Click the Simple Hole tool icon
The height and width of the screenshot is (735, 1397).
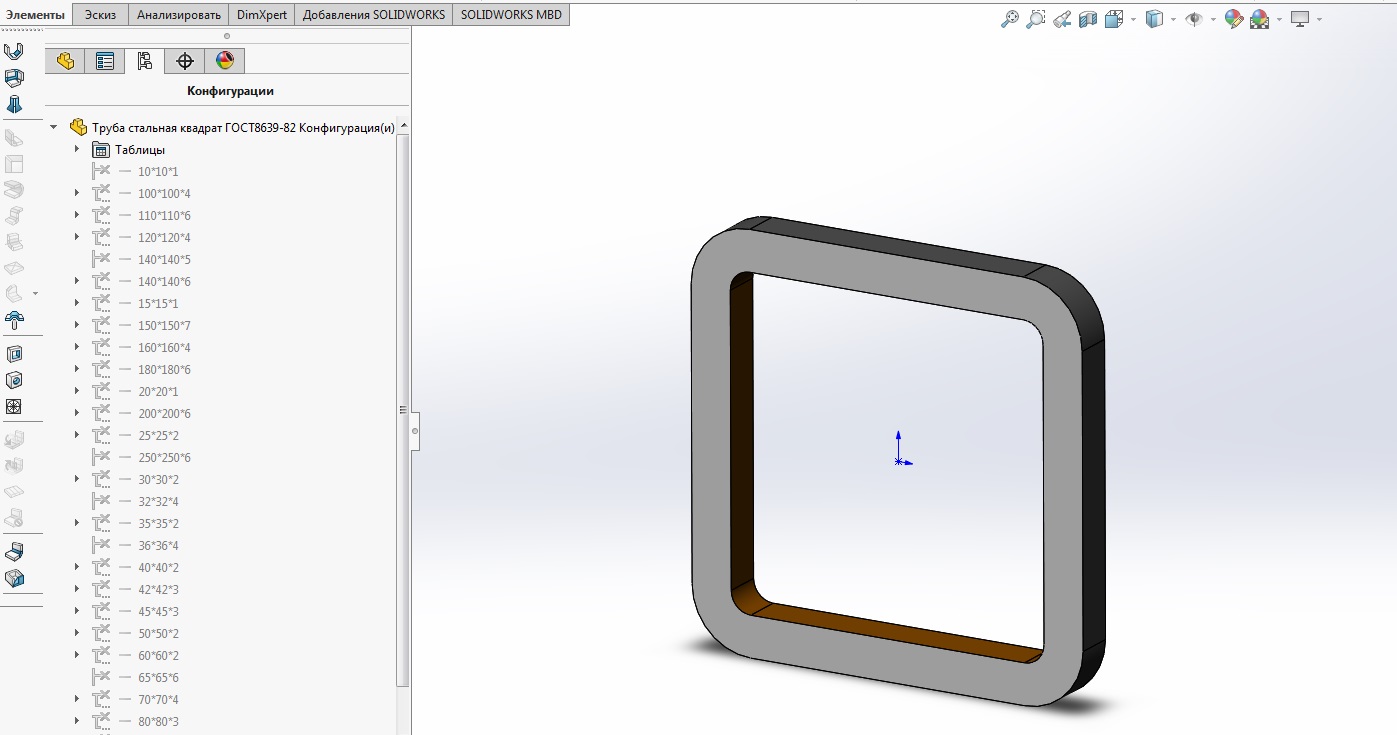tap(14, 380)
